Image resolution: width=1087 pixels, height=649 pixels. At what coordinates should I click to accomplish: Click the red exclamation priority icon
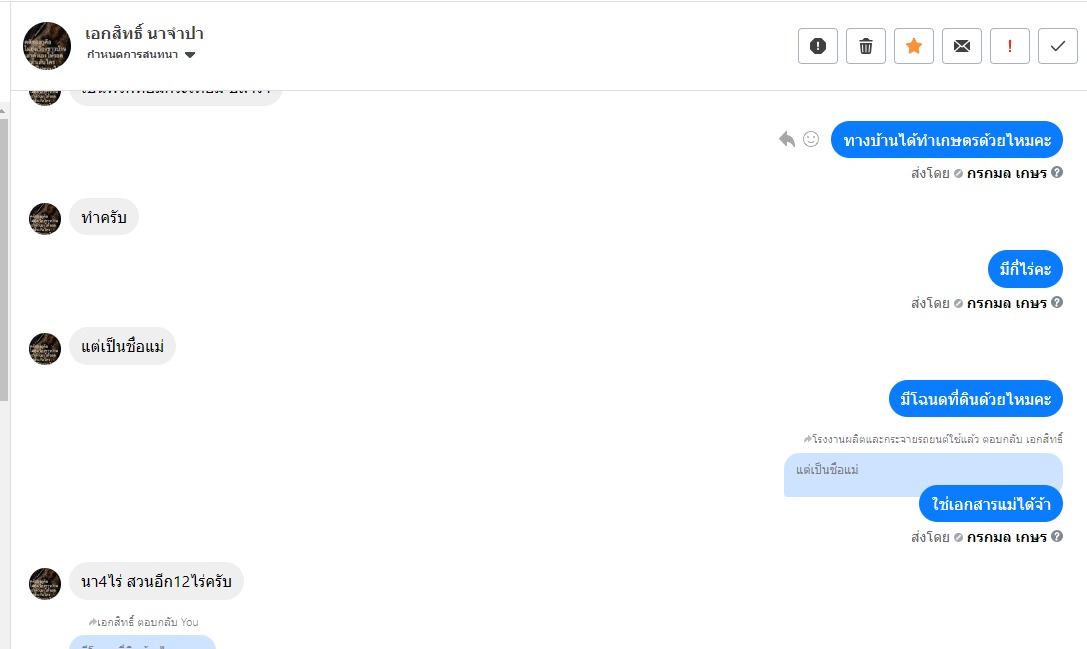coord(1010,46)
